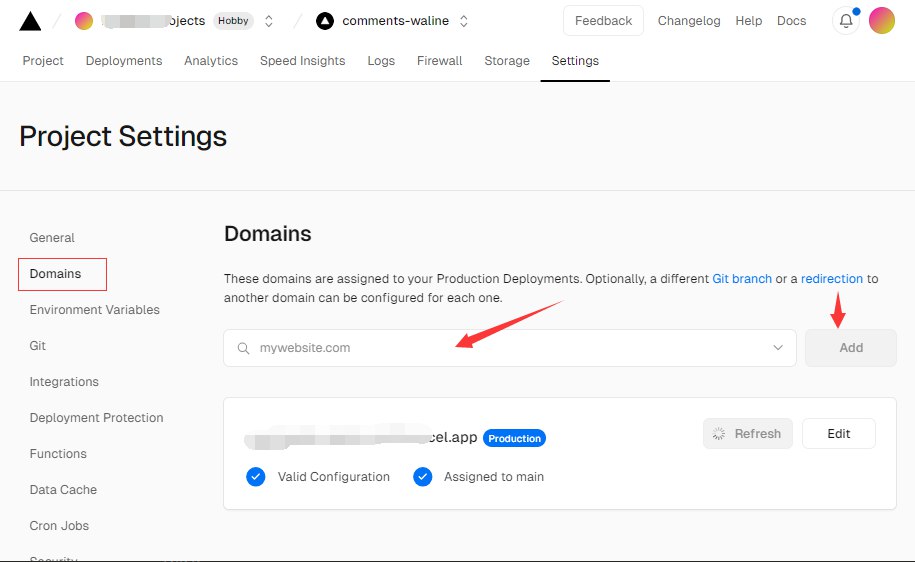Open the notifications bell
Image resolution: width=915 pixels, height=562 pixels.
click(846, 21)
